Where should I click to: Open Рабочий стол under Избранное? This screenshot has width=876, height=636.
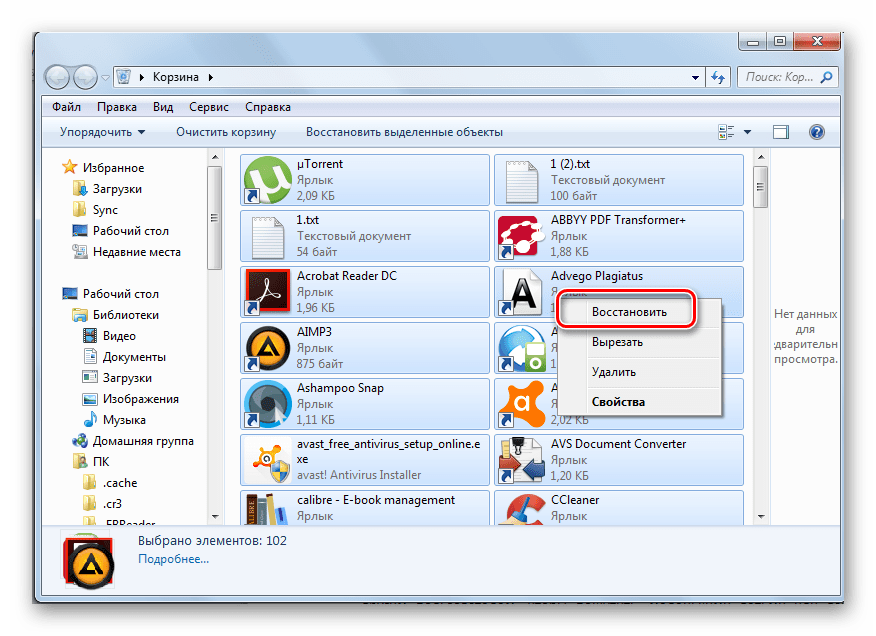pyautogui.click(x=131, y=231)
